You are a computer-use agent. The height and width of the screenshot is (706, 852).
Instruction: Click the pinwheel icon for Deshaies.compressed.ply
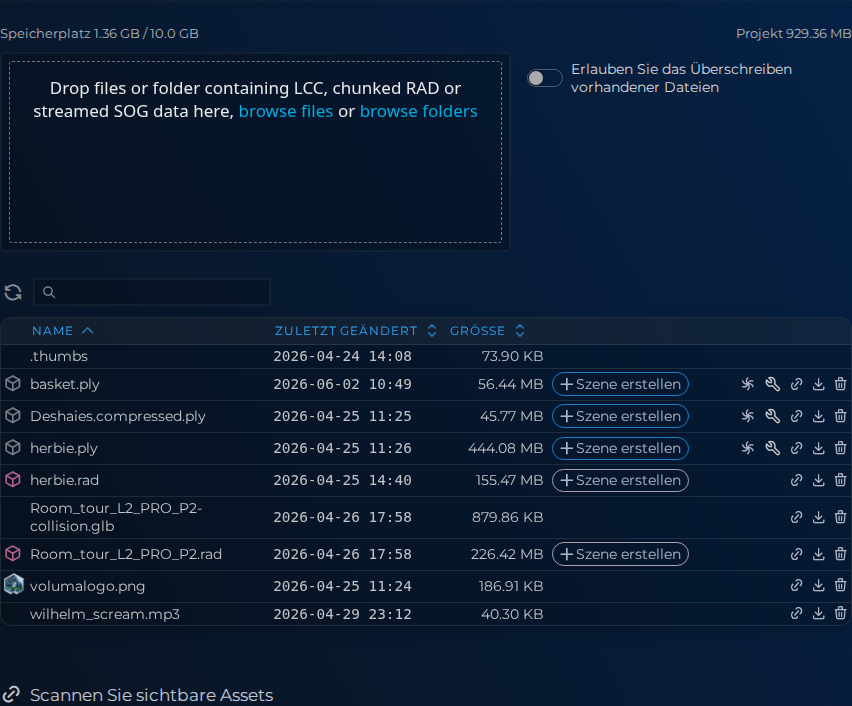coord(748,416)
